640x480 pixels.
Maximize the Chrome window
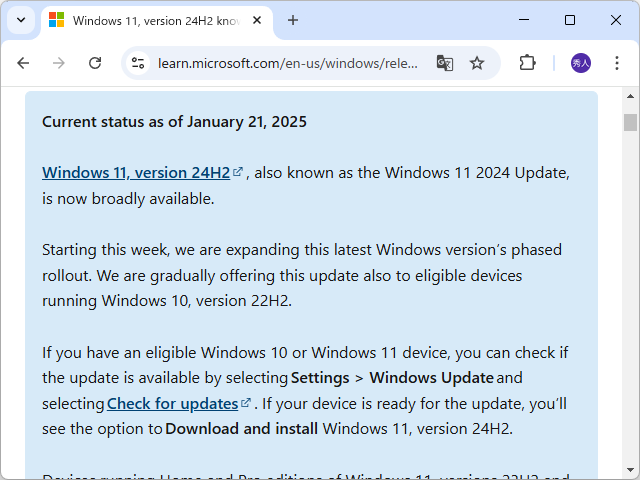coord(570,20)
